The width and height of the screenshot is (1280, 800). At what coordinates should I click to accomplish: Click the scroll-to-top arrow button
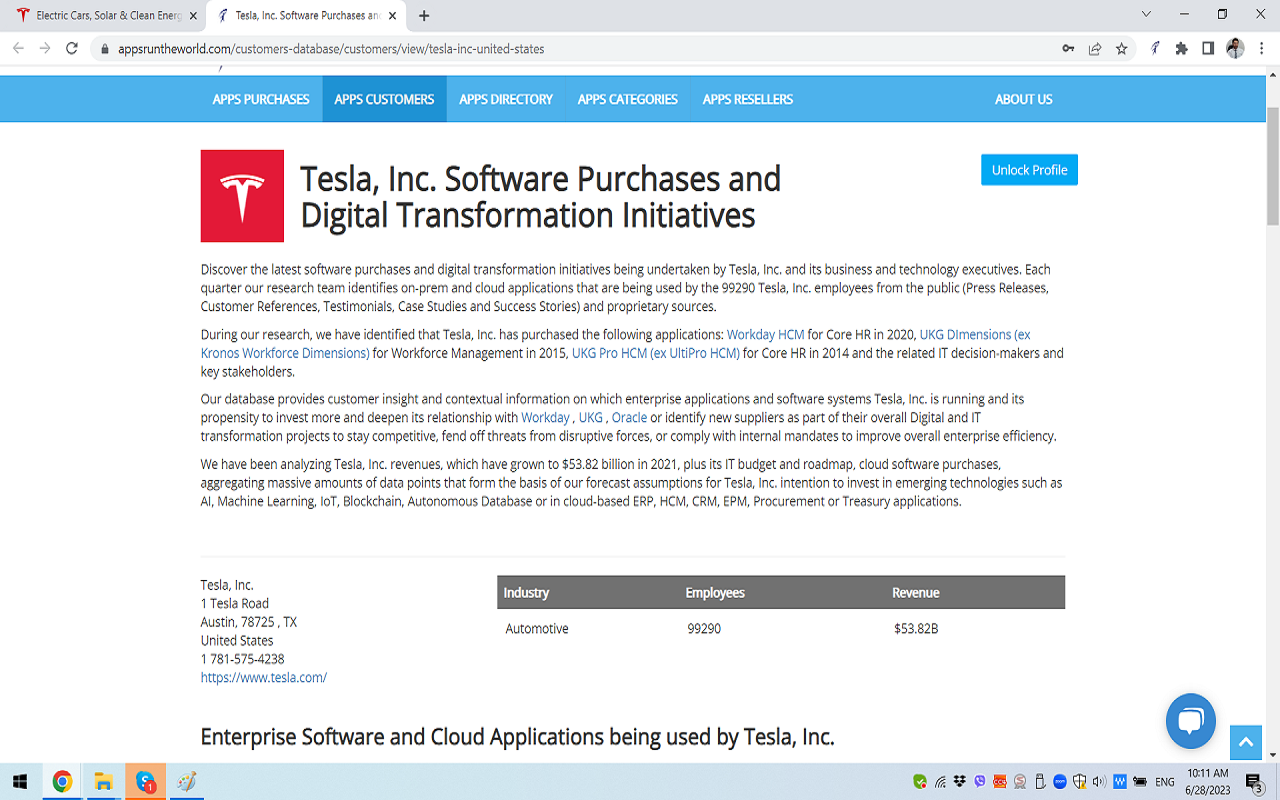coord(1246,742)
